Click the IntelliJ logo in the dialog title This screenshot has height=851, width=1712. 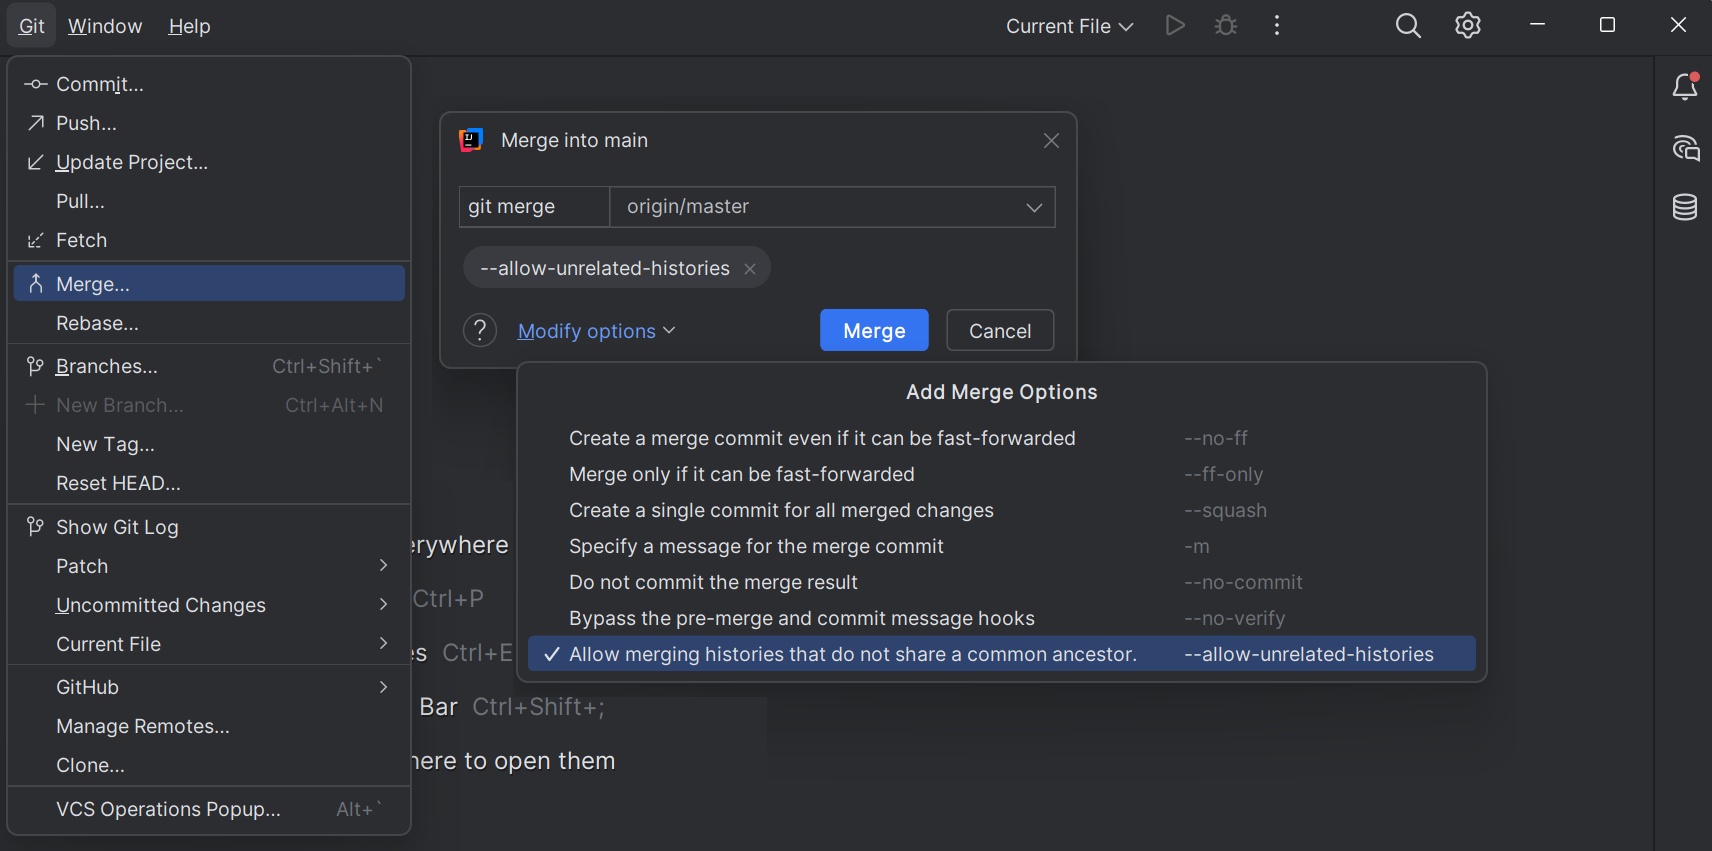471,140
